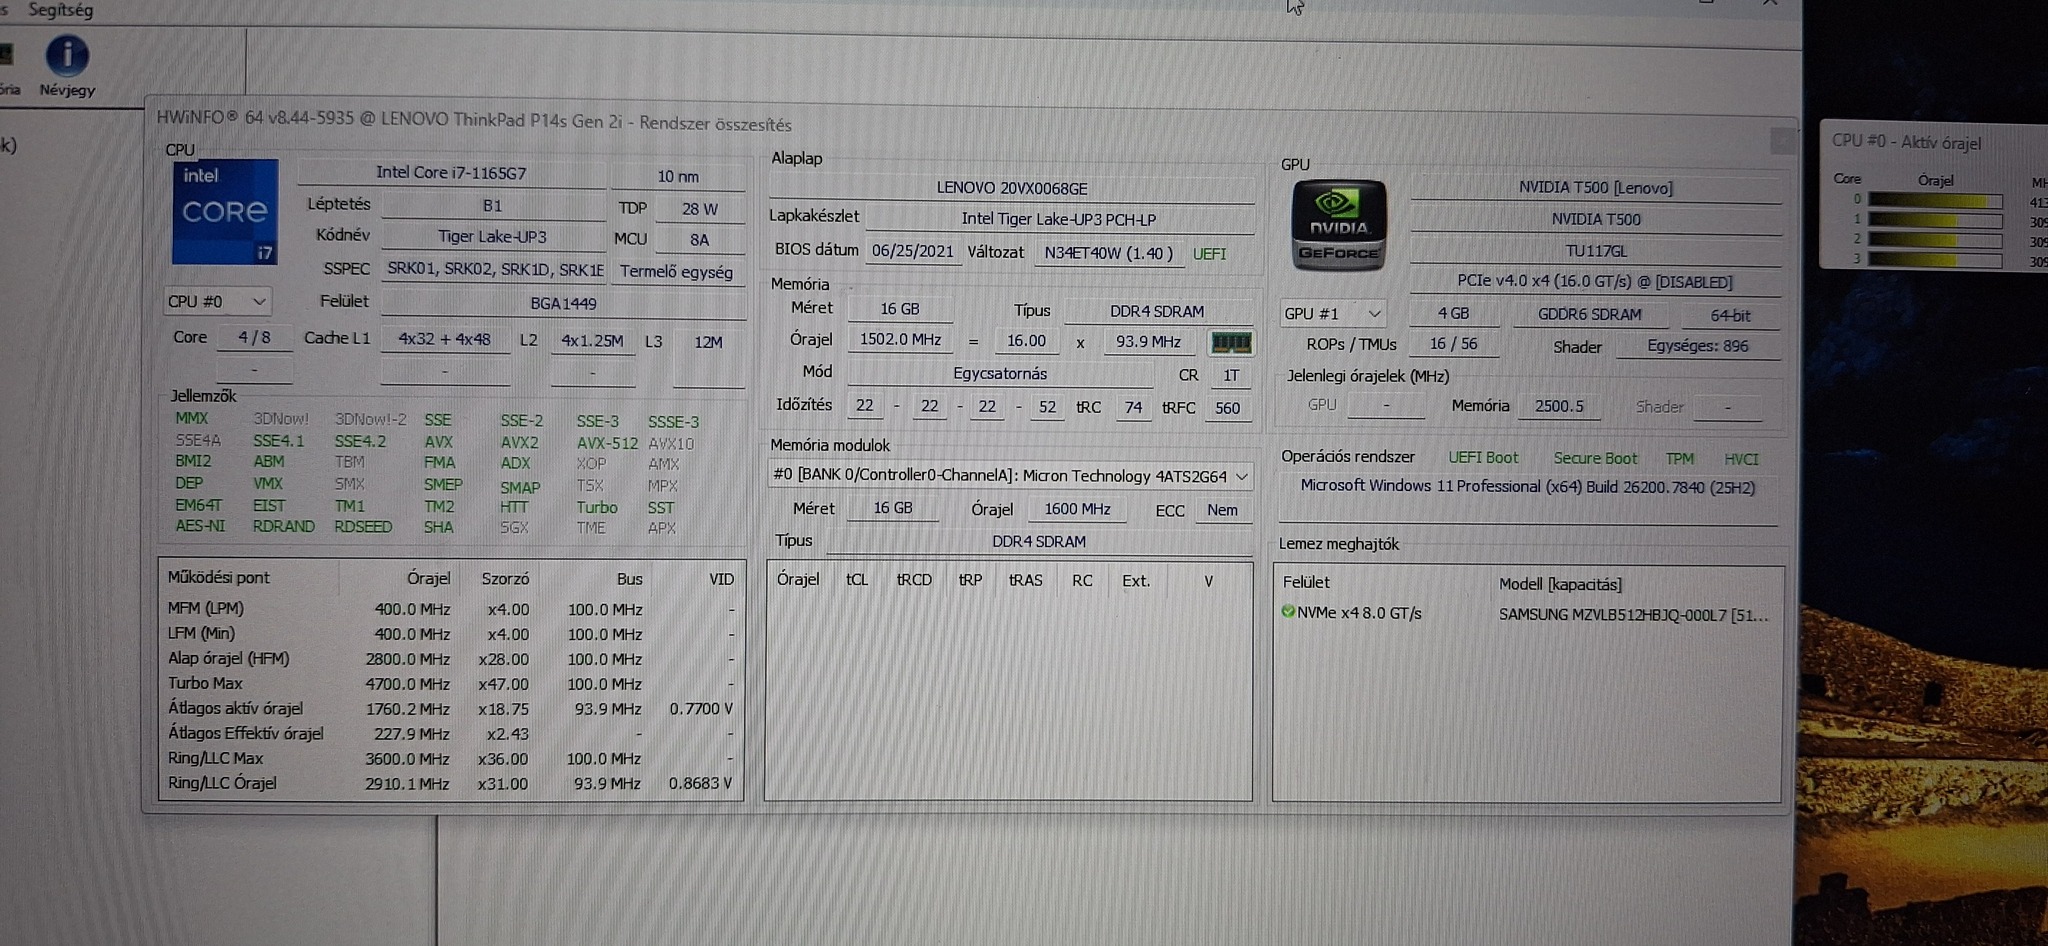Click the memory chip icon beside 93.9 MHz
This screenshot has width=2048, height=946.
point(1231,343)
